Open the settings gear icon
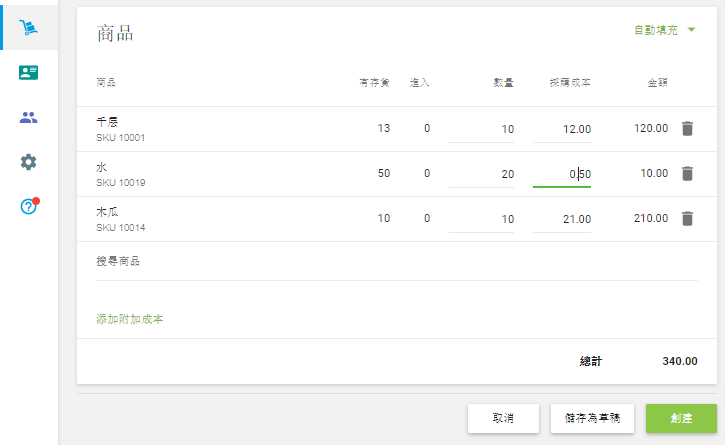 28,162
